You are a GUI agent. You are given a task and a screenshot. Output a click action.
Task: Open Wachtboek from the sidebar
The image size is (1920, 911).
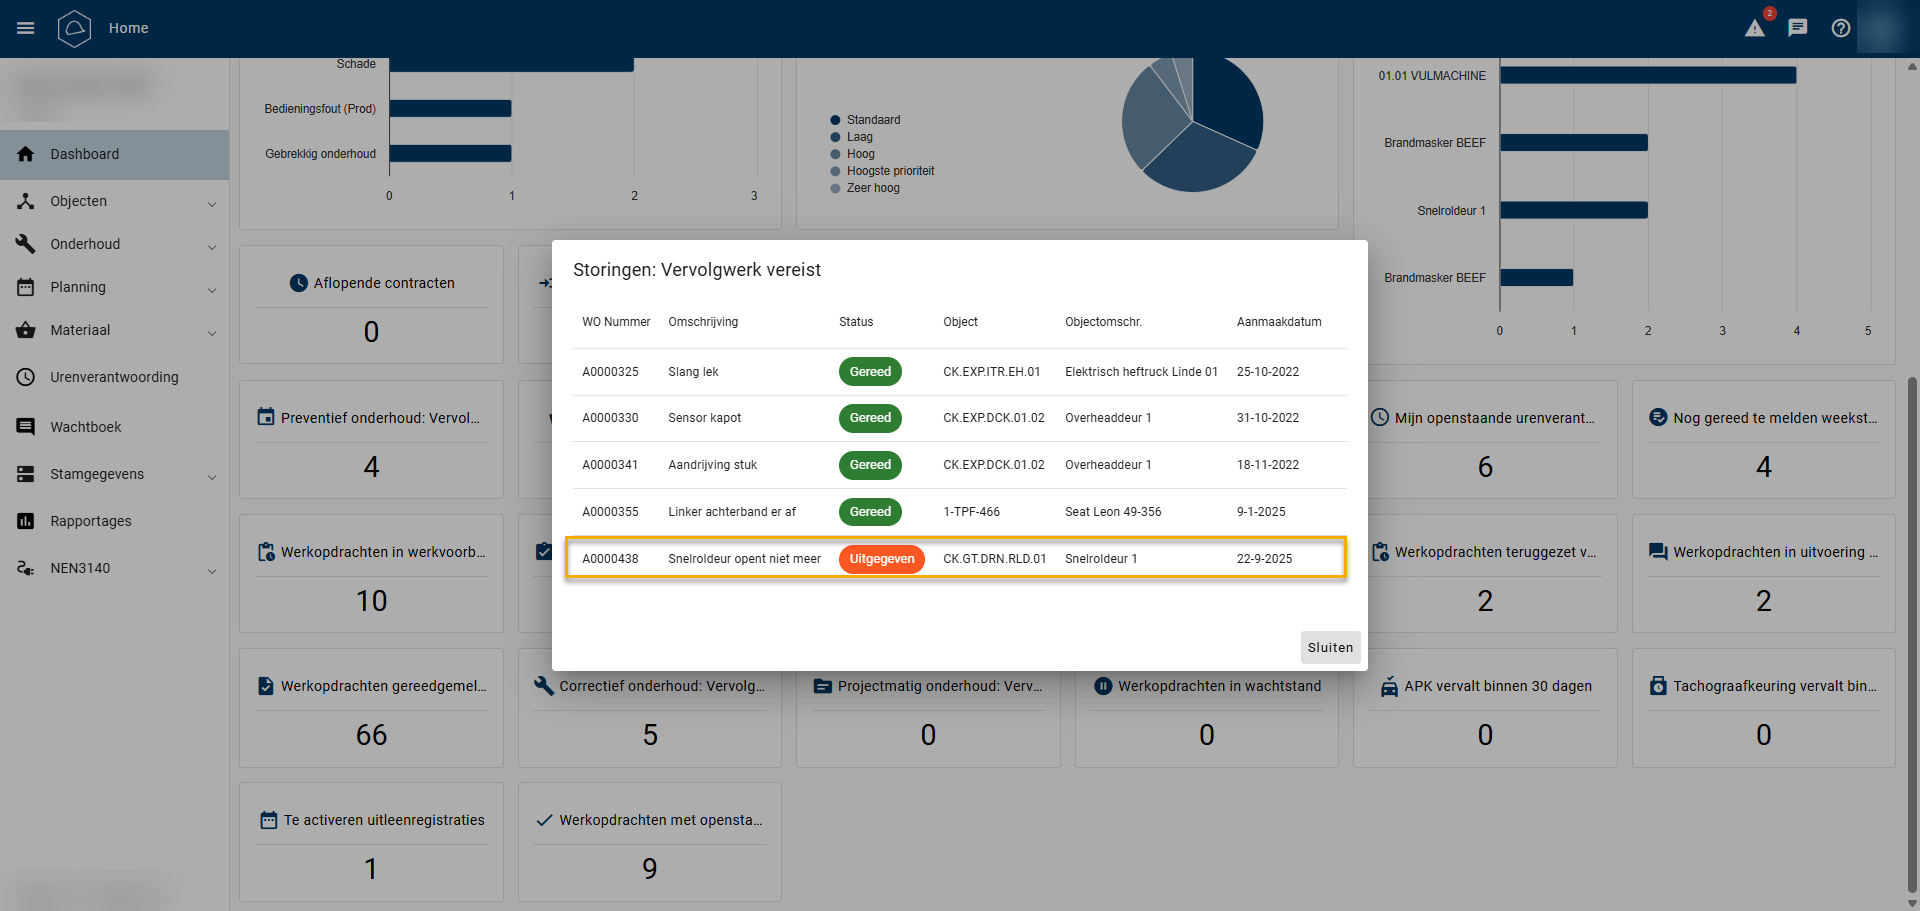pyautogui.click(x=86, y=427)
